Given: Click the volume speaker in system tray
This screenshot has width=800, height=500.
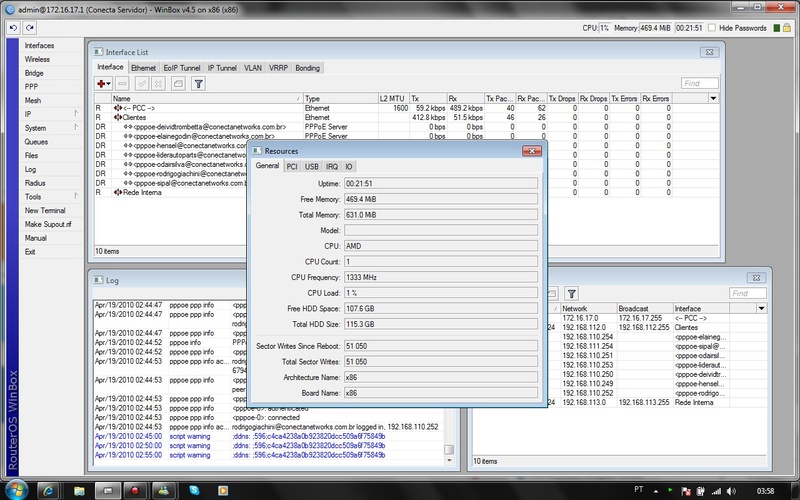Looking at the screenshot, I should pos(731,491).
